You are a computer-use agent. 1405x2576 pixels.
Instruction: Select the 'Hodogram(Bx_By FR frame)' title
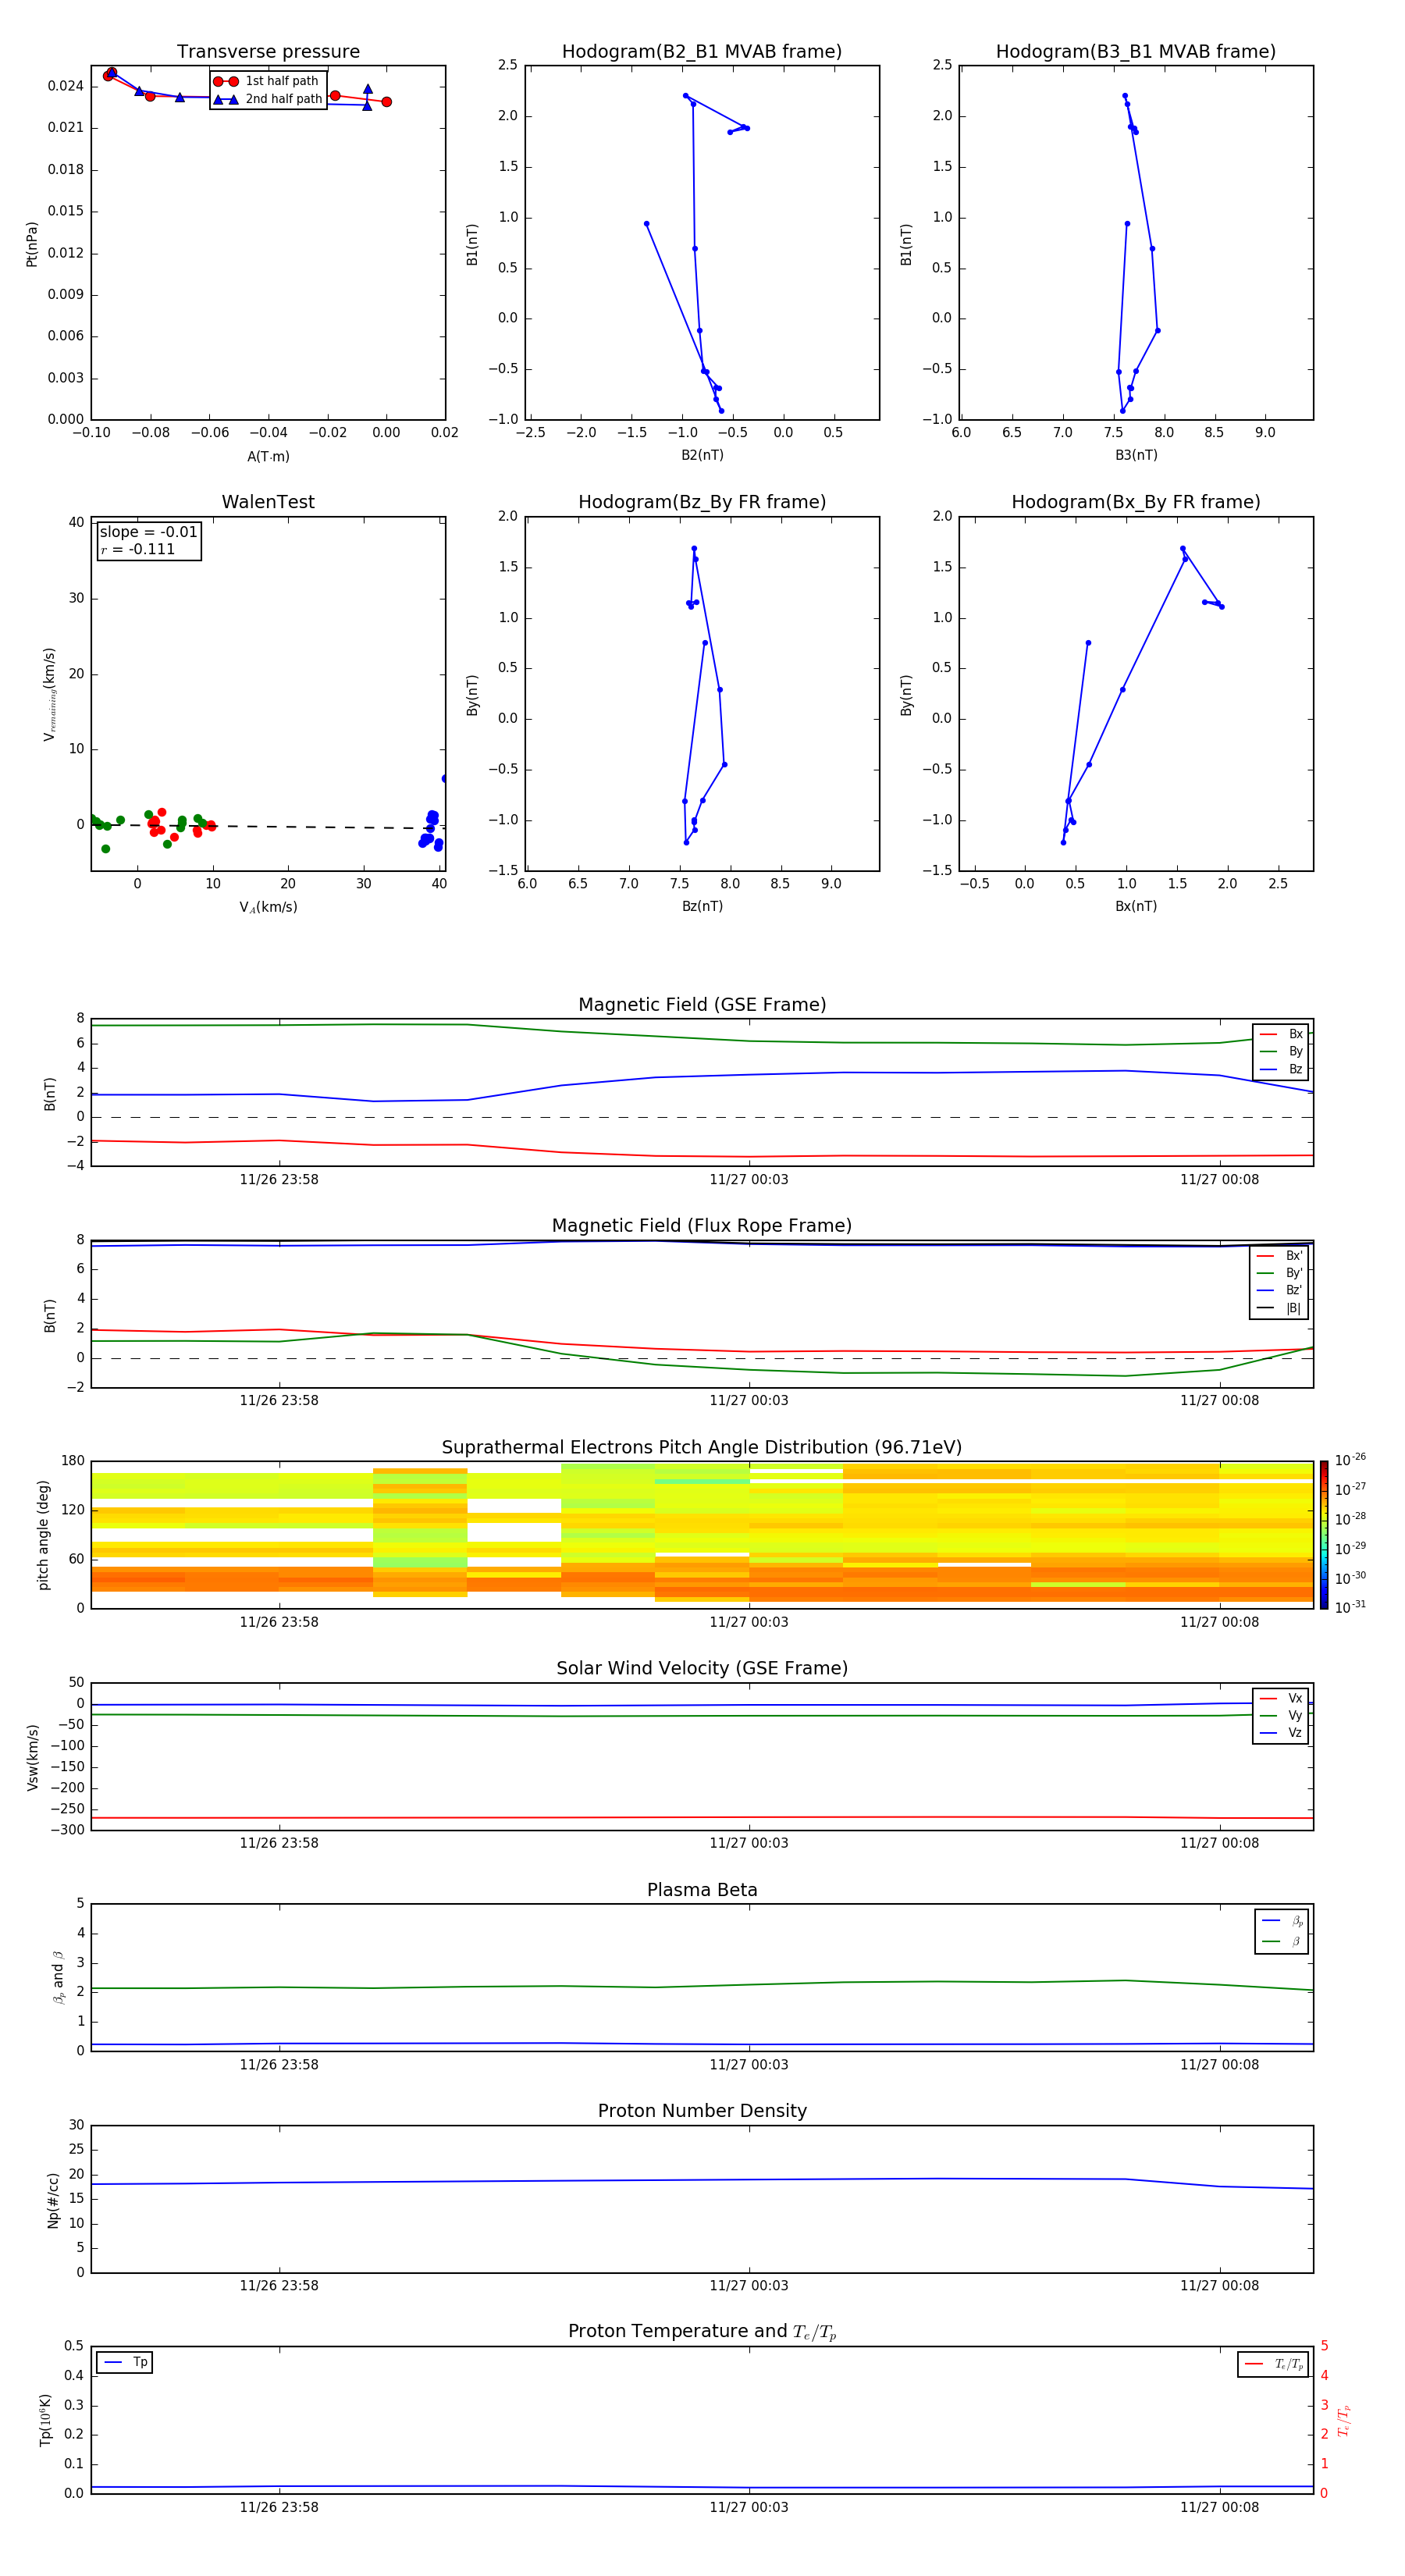tap(1136, 502)
